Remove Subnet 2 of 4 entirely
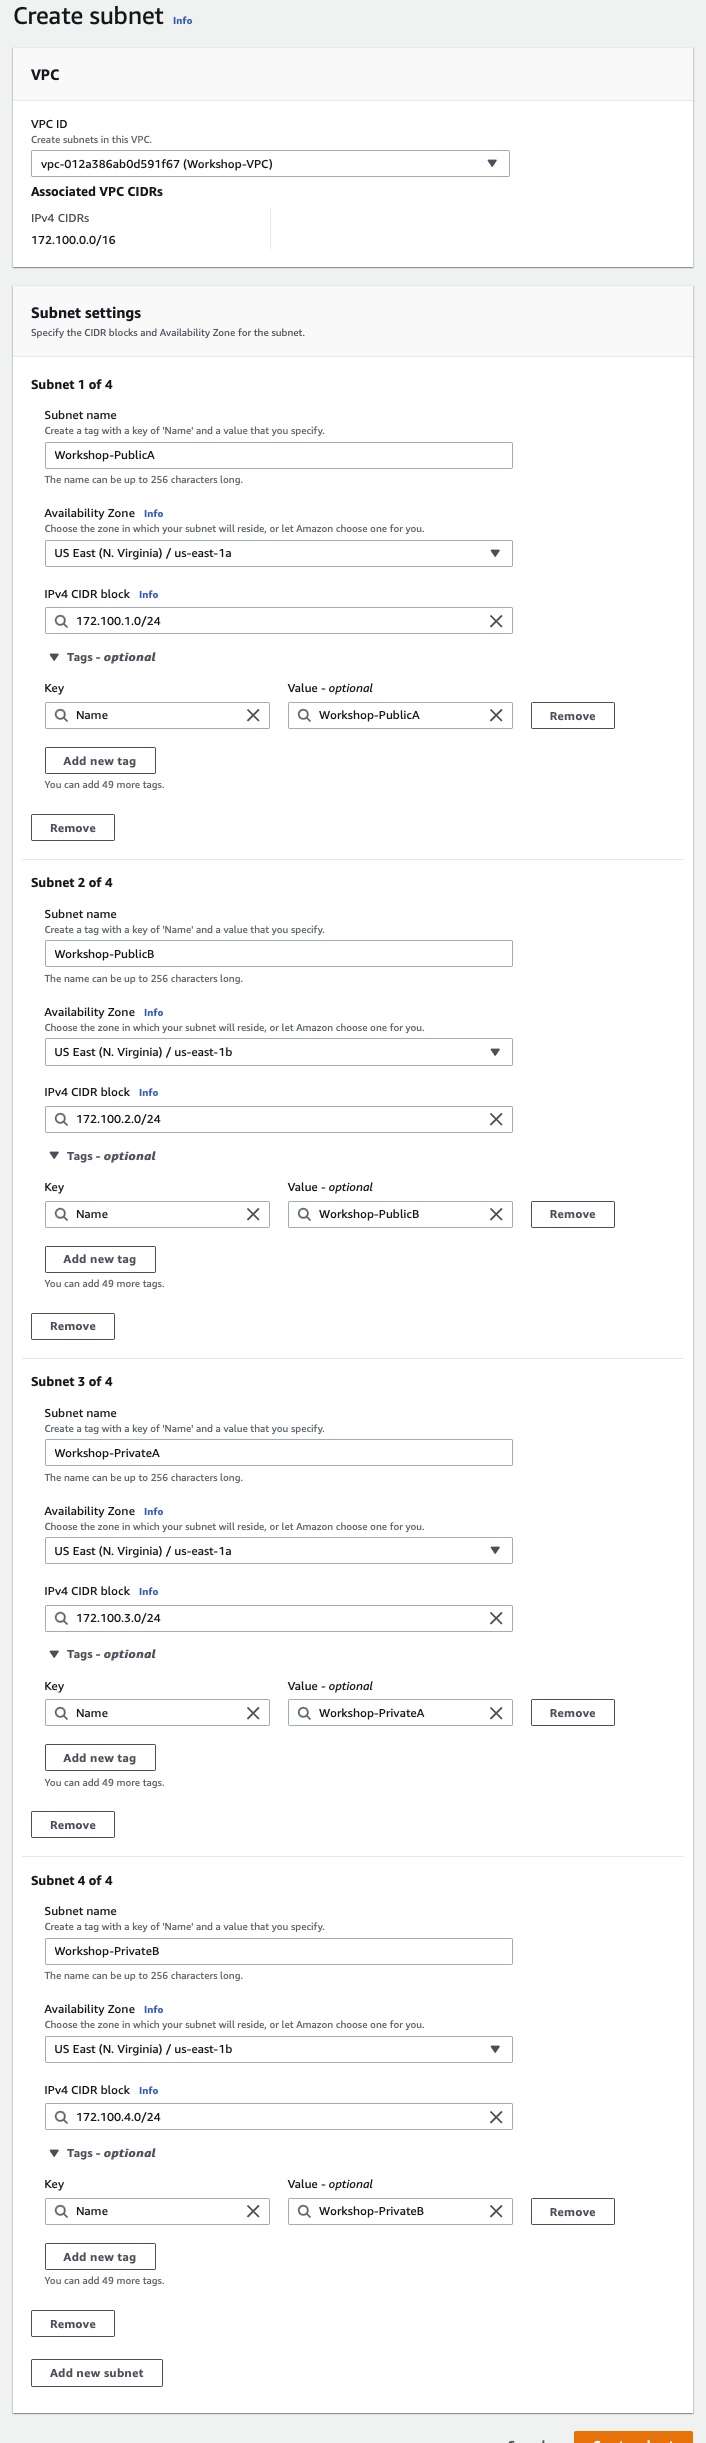This screenshot has width=706, height=2443. point(73,1326)
